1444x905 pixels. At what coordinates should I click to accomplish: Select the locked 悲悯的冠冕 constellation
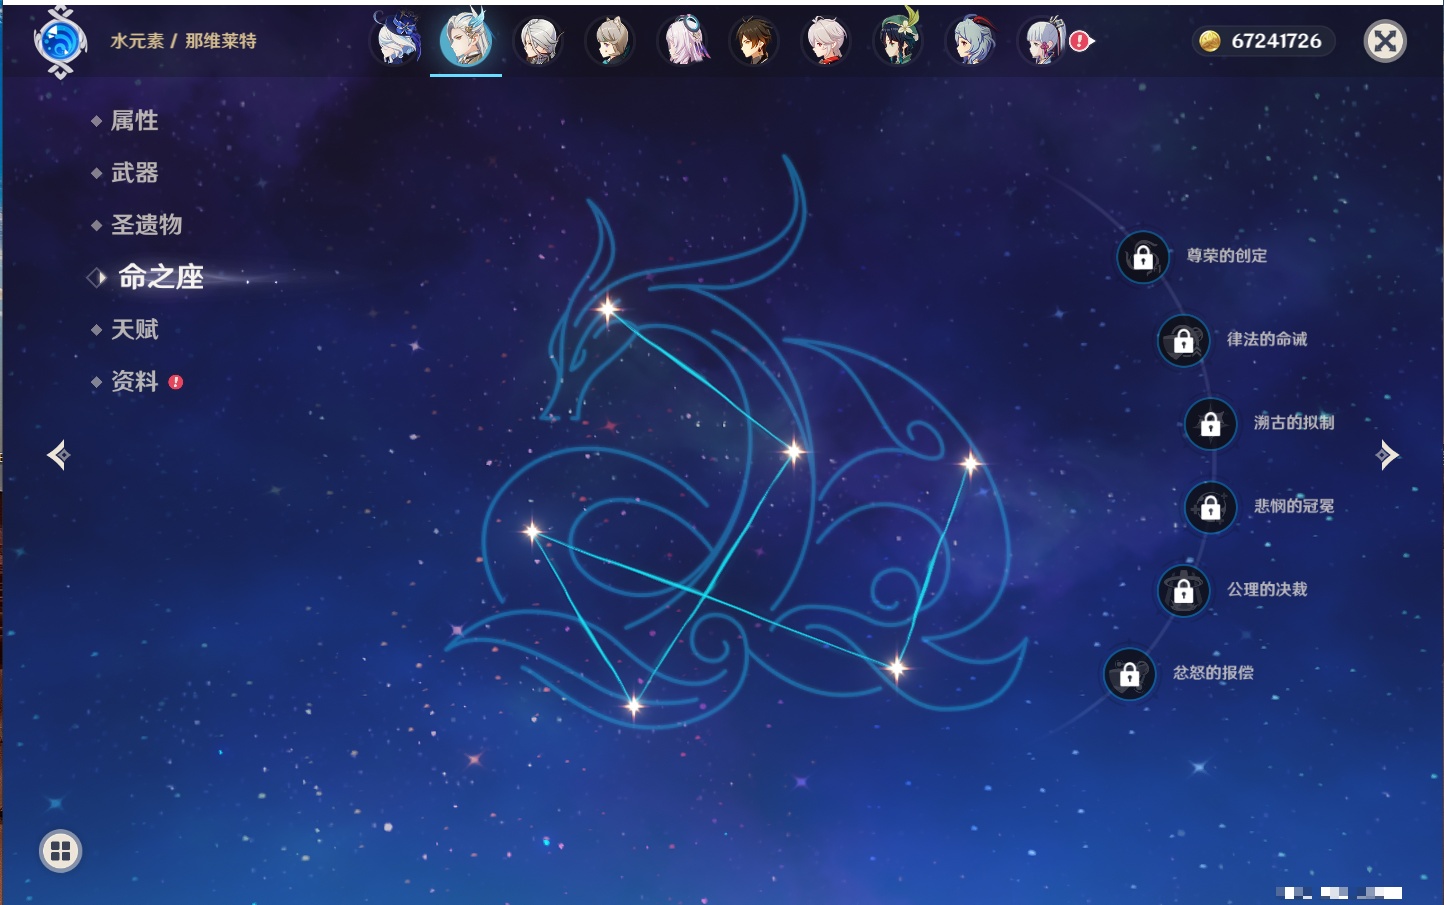pyautogui.click(x=1210, y=508)
